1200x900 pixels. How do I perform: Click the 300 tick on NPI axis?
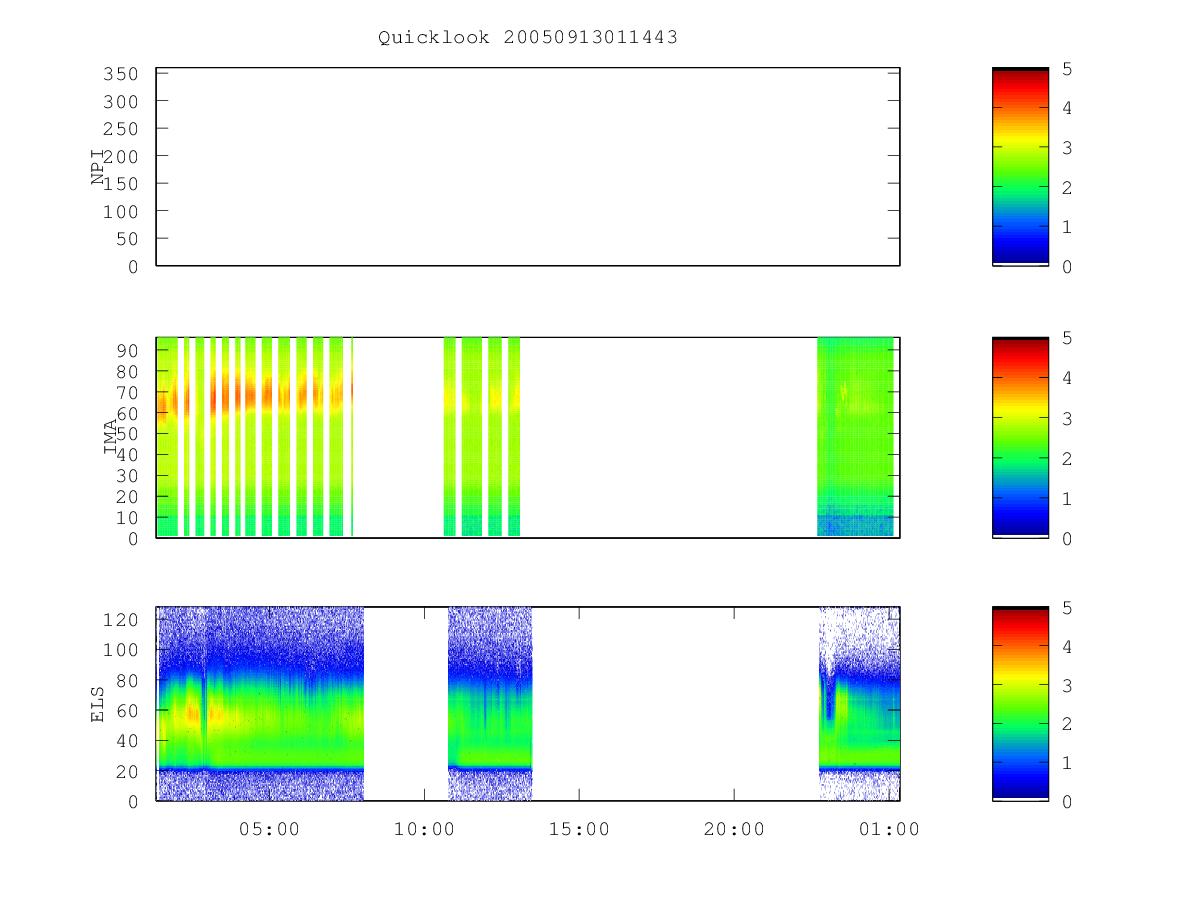119,101
